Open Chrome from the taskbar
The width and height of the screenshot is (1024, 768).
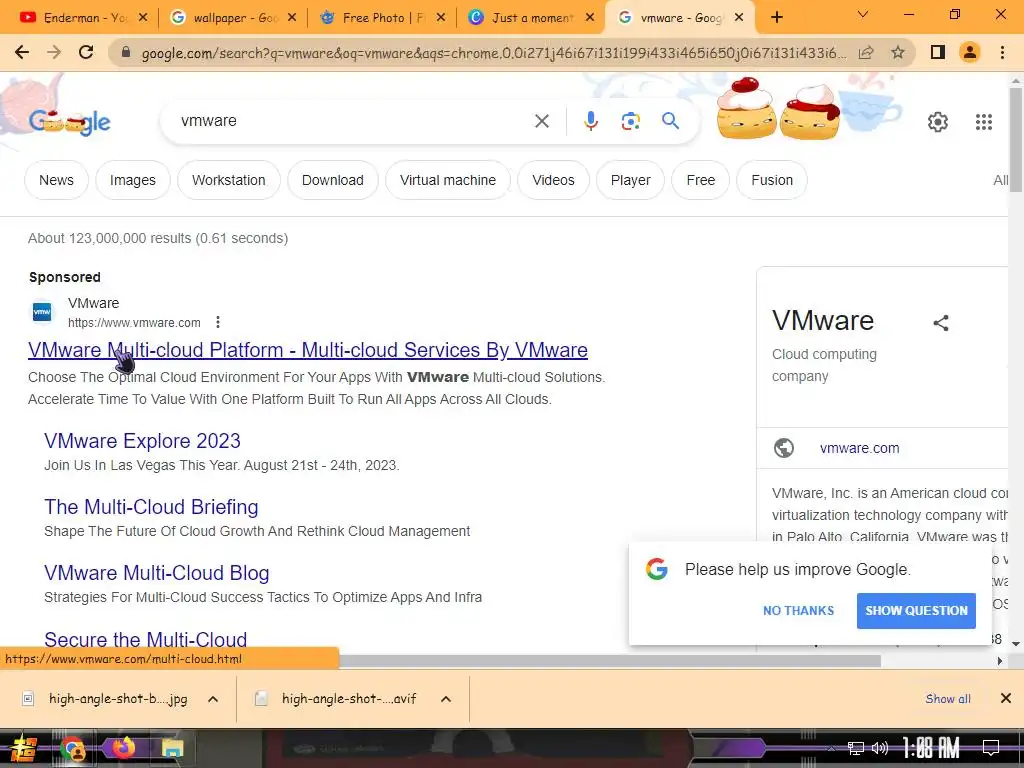[73, 748]
